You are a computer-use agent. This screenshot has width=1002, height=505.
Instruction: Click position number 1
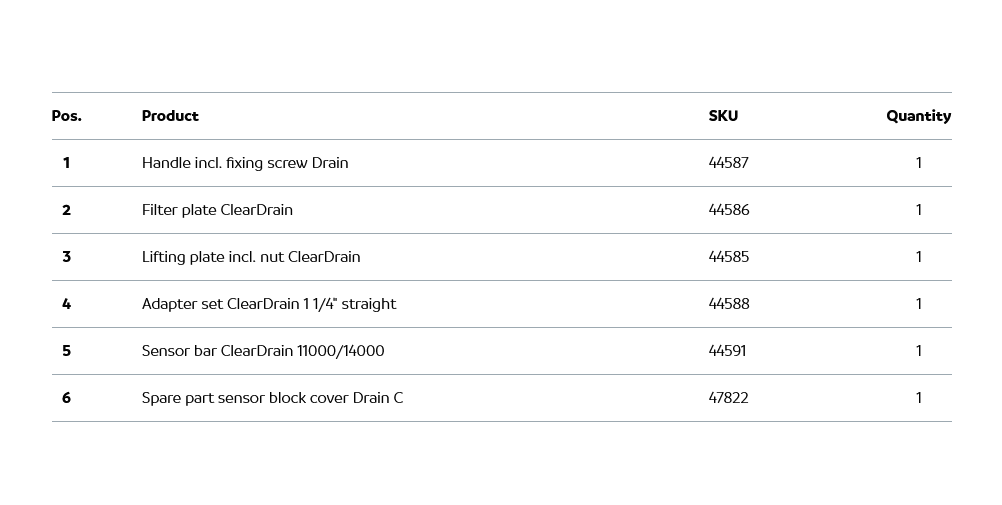click(x=66, y=163)
